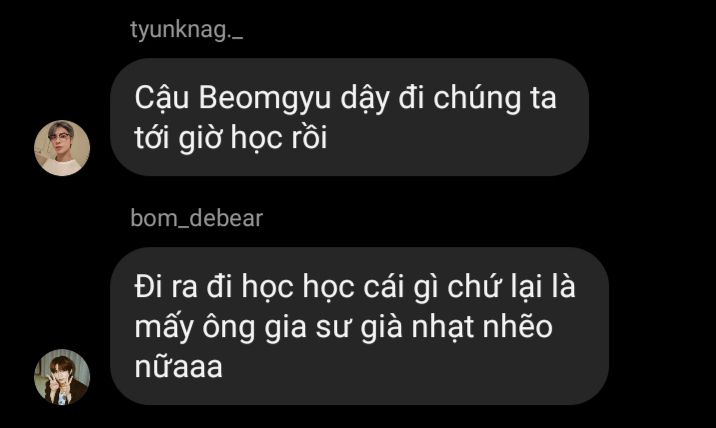The image size is (716, 428).
Task: Click the words "Đi ra" starting second message
Action: [x=166, y=288]
